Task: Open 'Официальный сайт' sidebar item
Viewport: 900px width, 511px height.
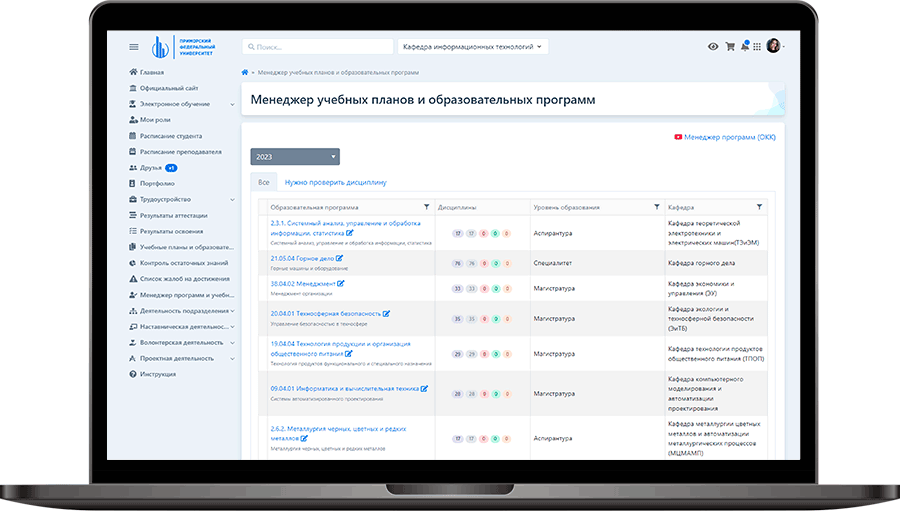Action: [164, 88]
